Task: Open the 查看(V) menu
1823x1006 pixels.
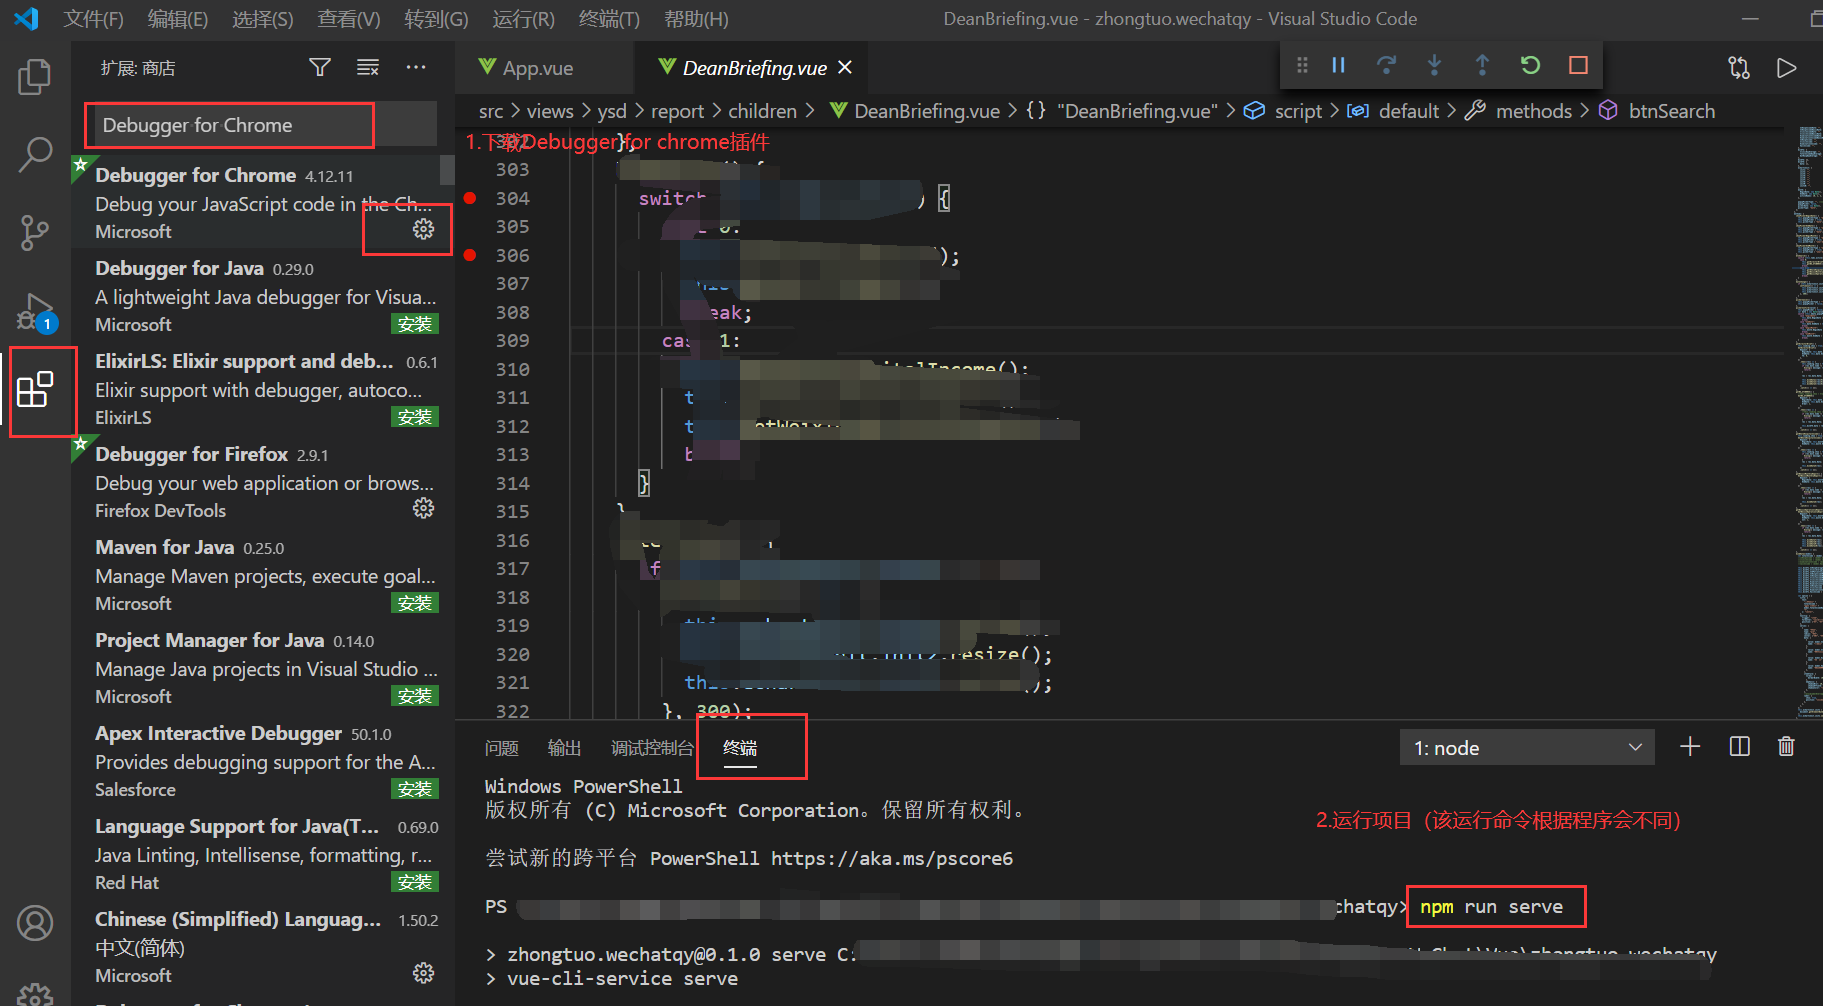Action: tap(349, 19)
